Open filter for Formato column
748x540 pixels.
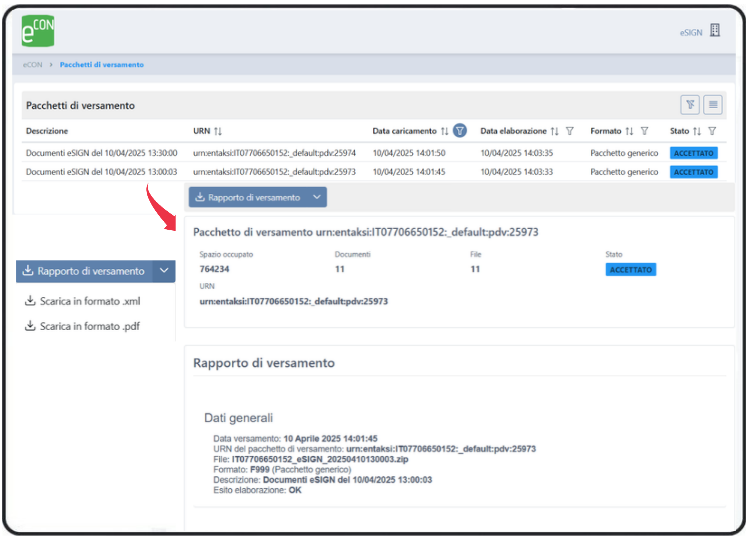pyautogui.click(x=644, y=131)
